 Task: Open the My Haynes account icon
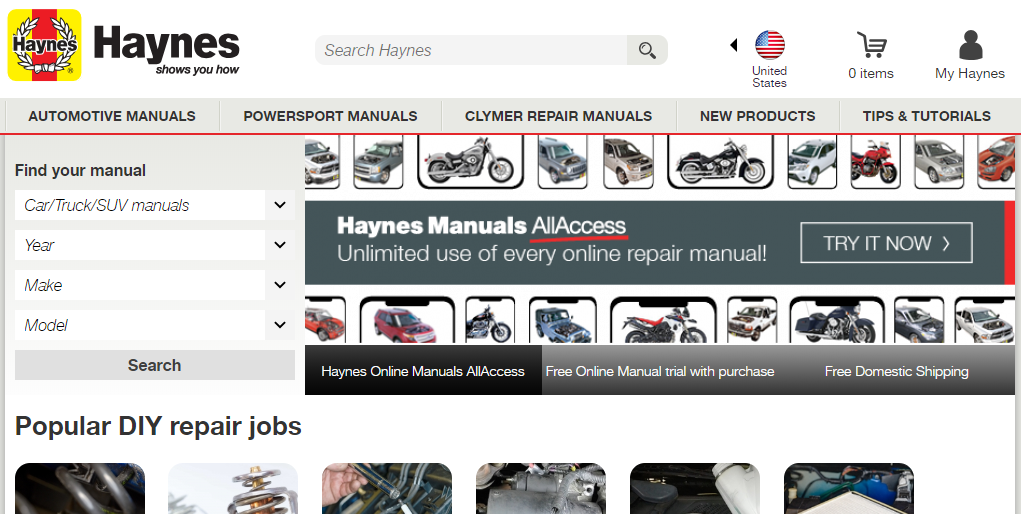pos(970,45)
